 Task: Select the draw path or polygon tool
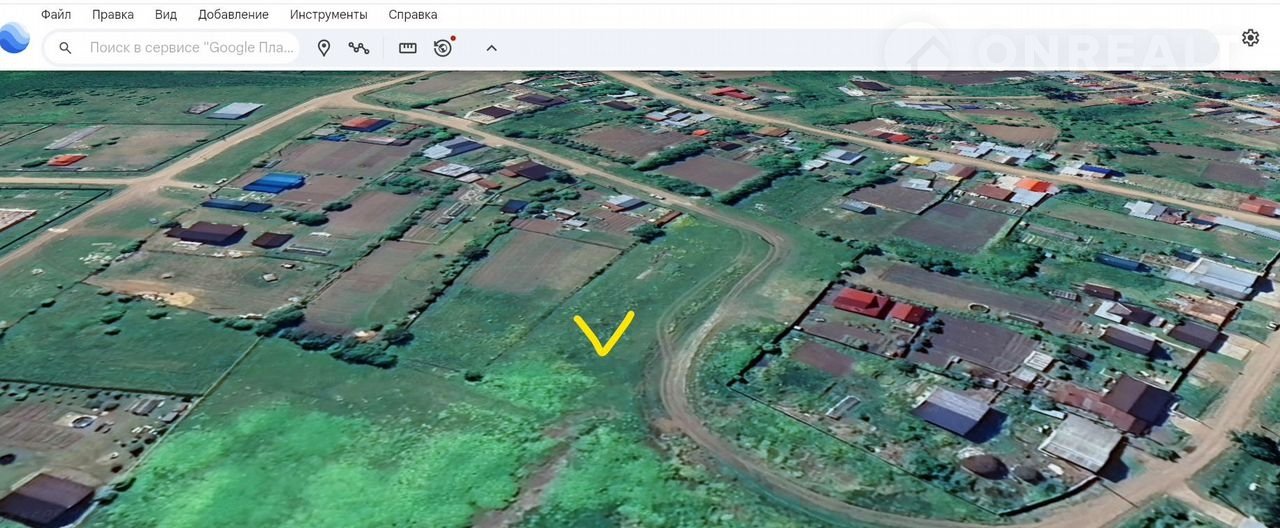click(359, 48)
